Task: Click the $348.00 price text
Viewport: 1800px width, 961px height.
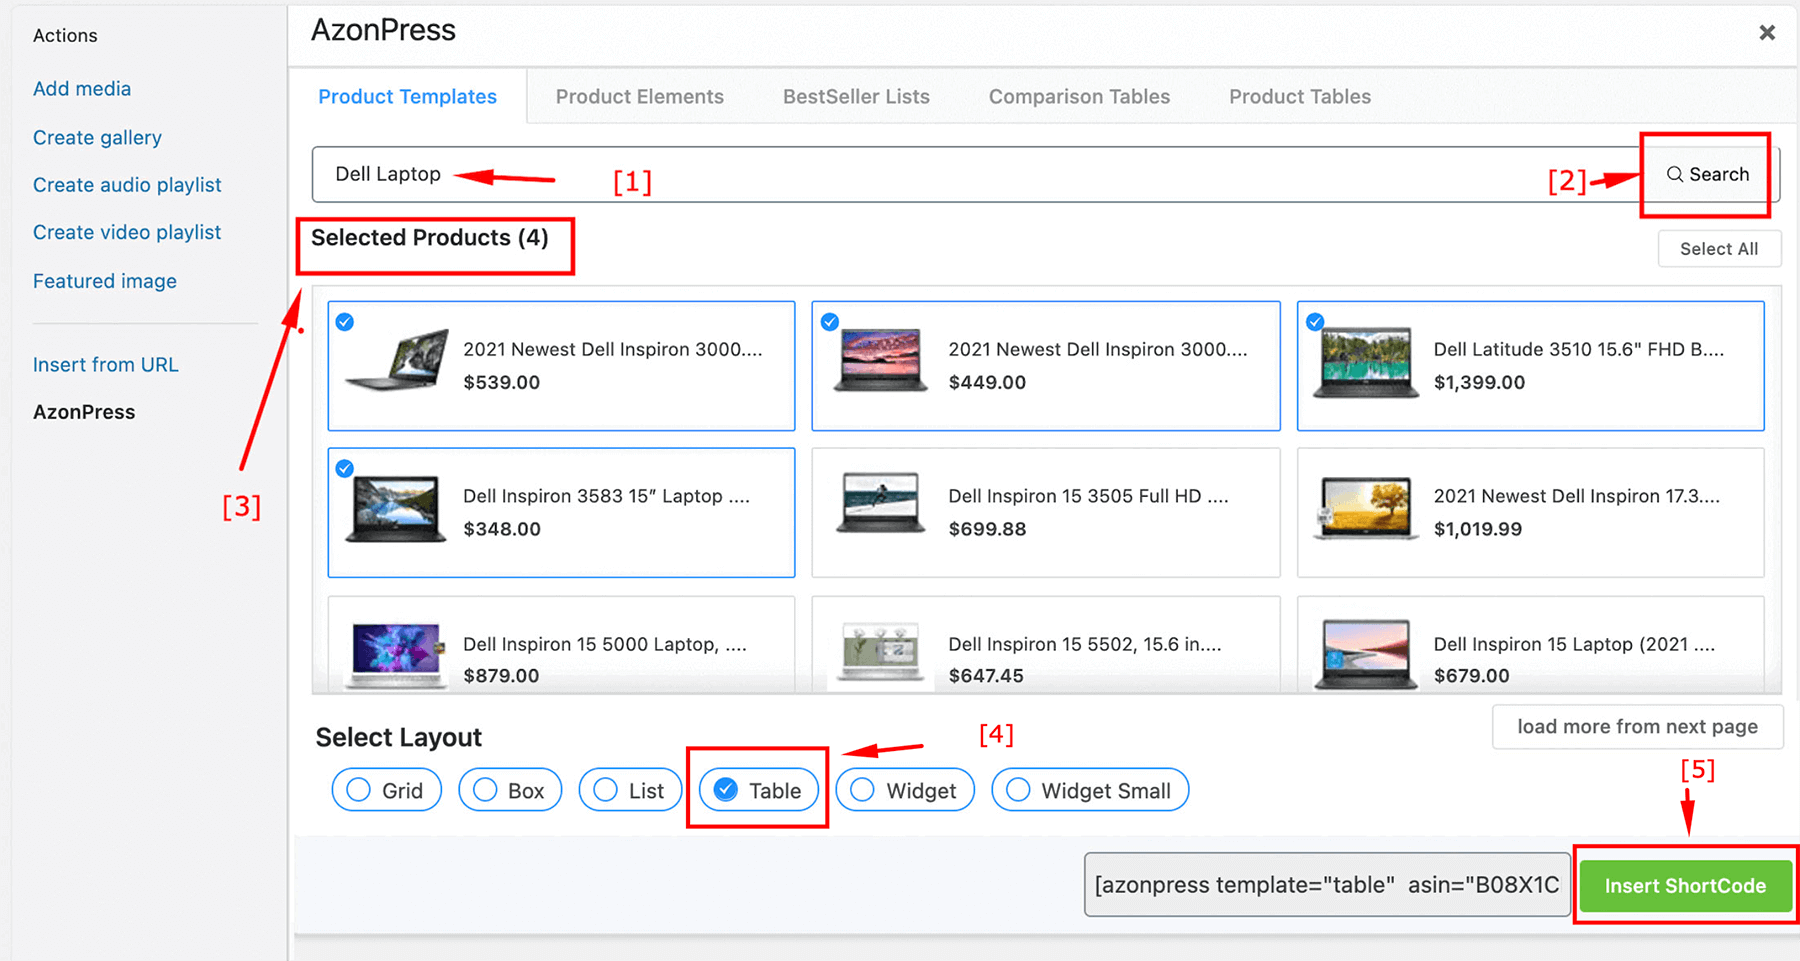Action: coord(502,529)
